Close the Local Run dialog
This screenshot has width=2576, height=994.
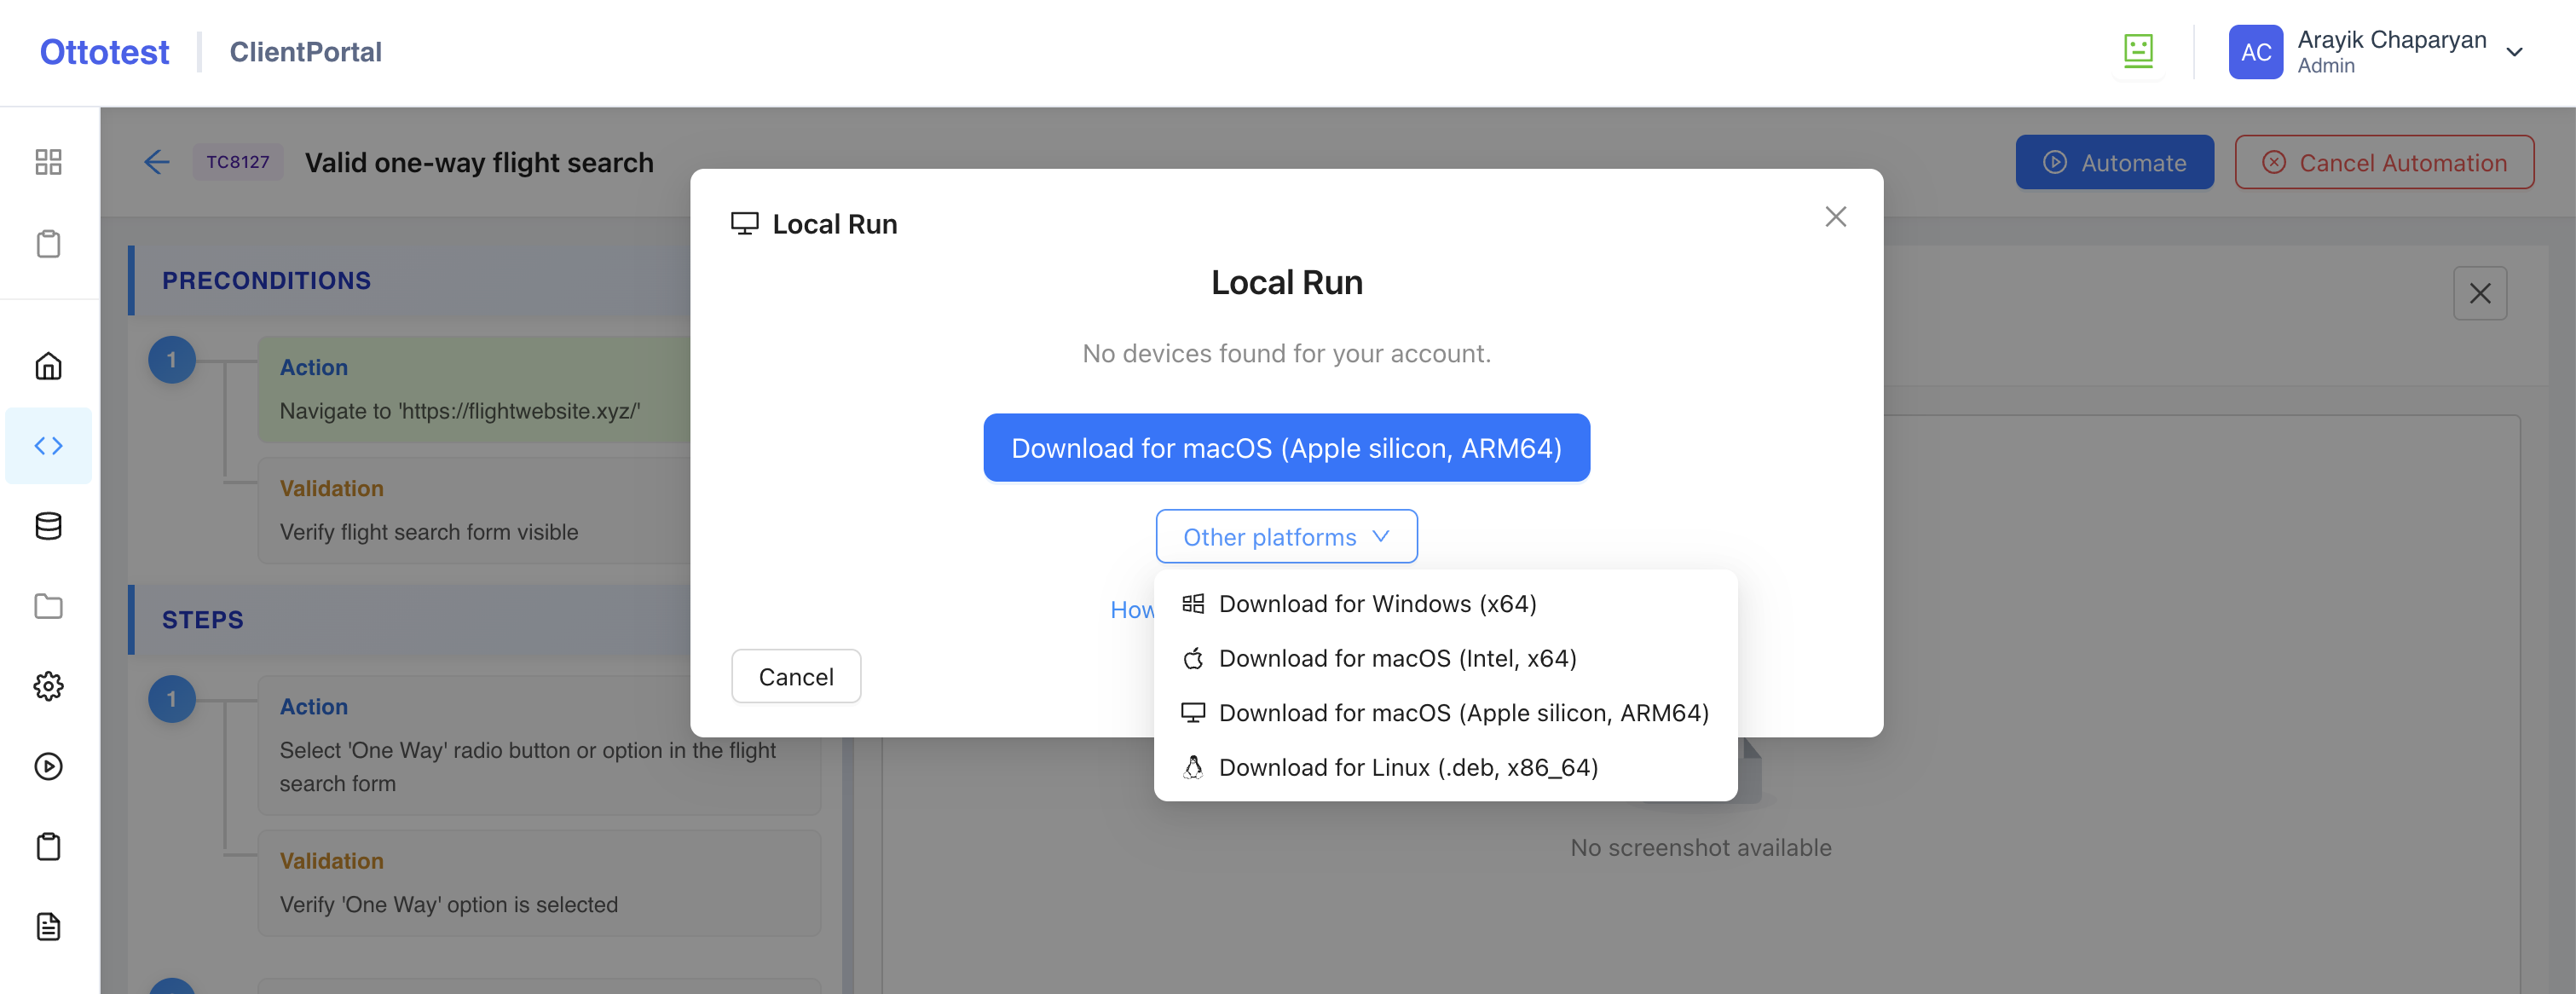(x=1834, y=217)
